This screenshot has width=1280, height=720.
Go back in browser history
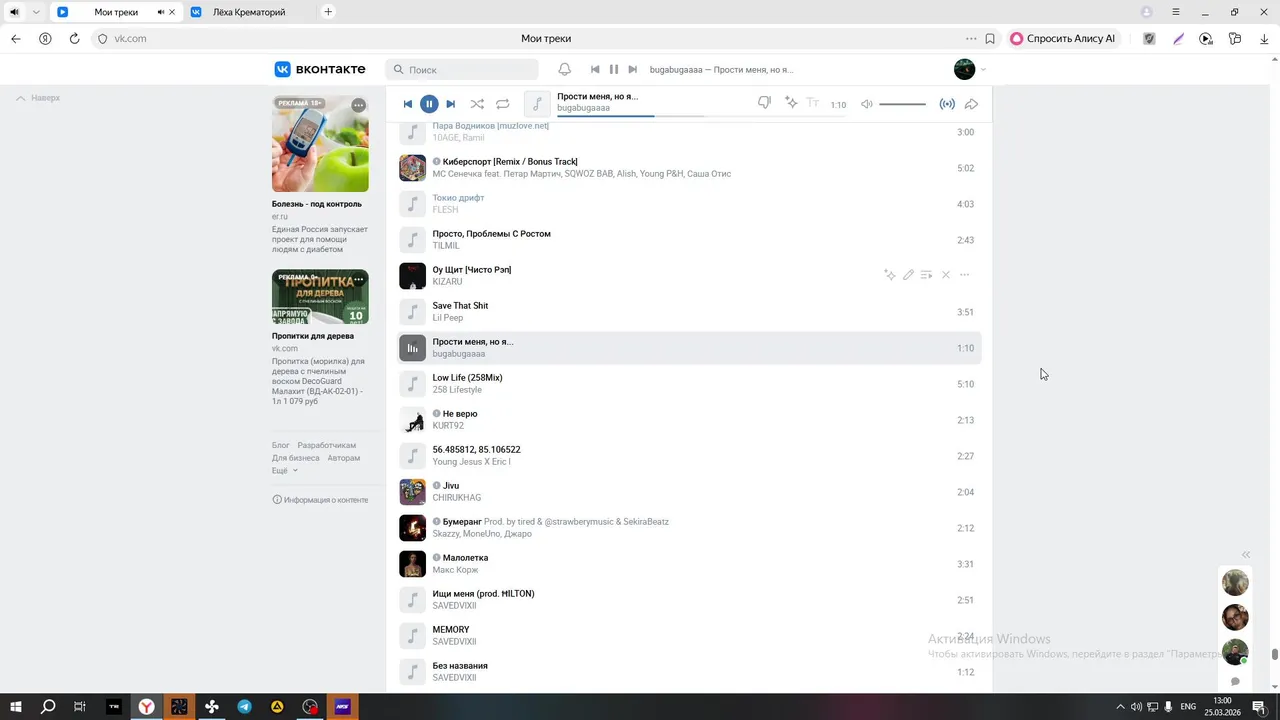click(15, 39)
